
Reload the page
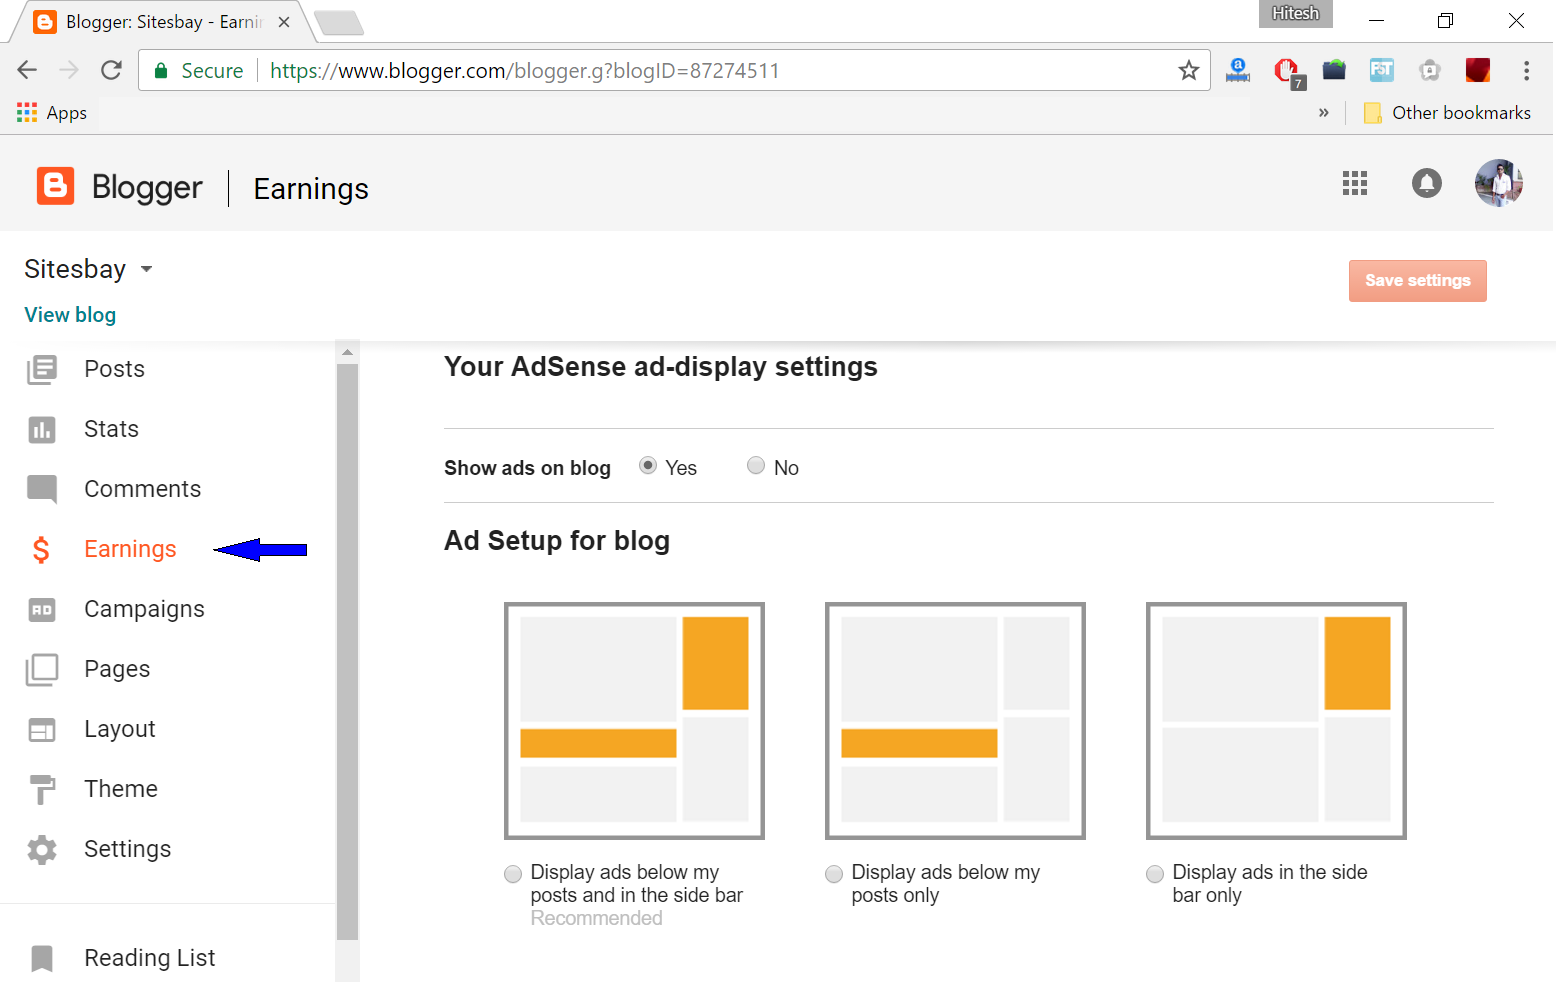111,70
